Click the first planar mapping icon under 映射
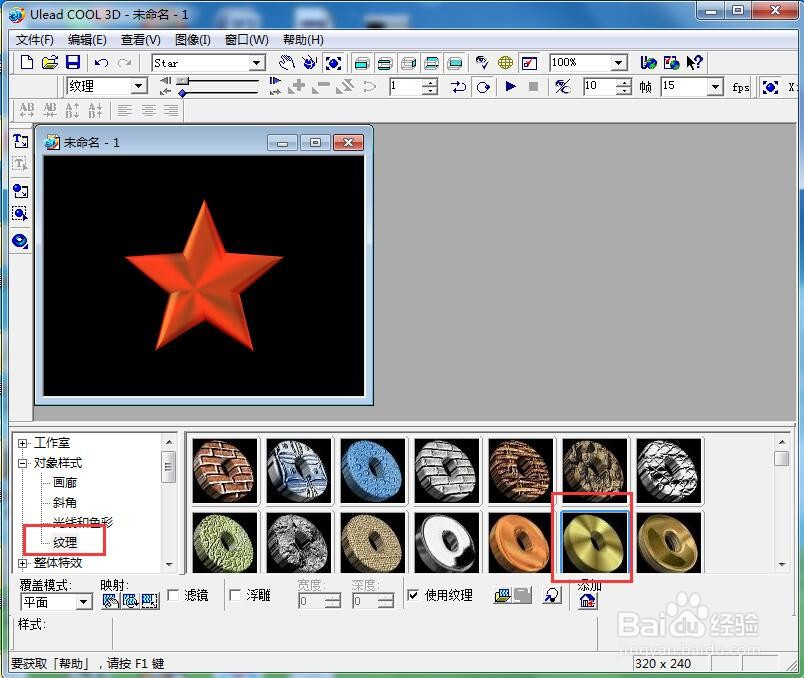 coord(111,601)
